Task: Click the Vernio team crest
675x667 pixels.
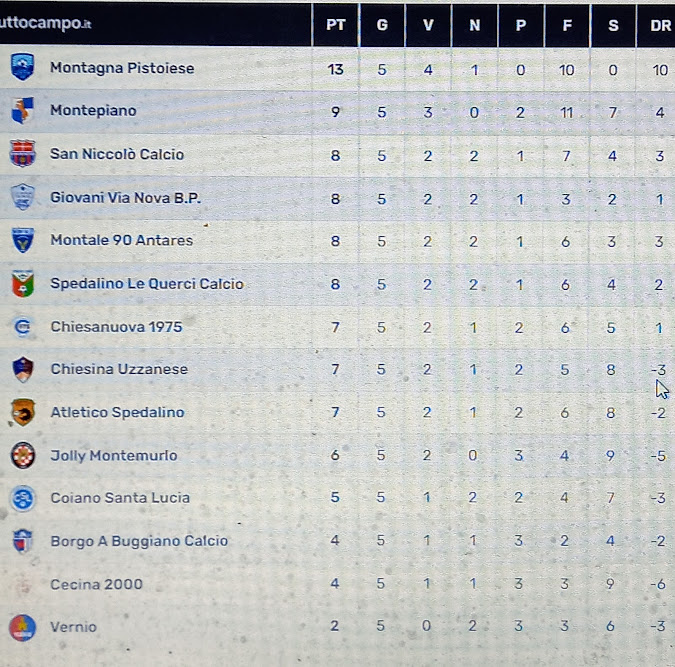Action: point(22,627)
